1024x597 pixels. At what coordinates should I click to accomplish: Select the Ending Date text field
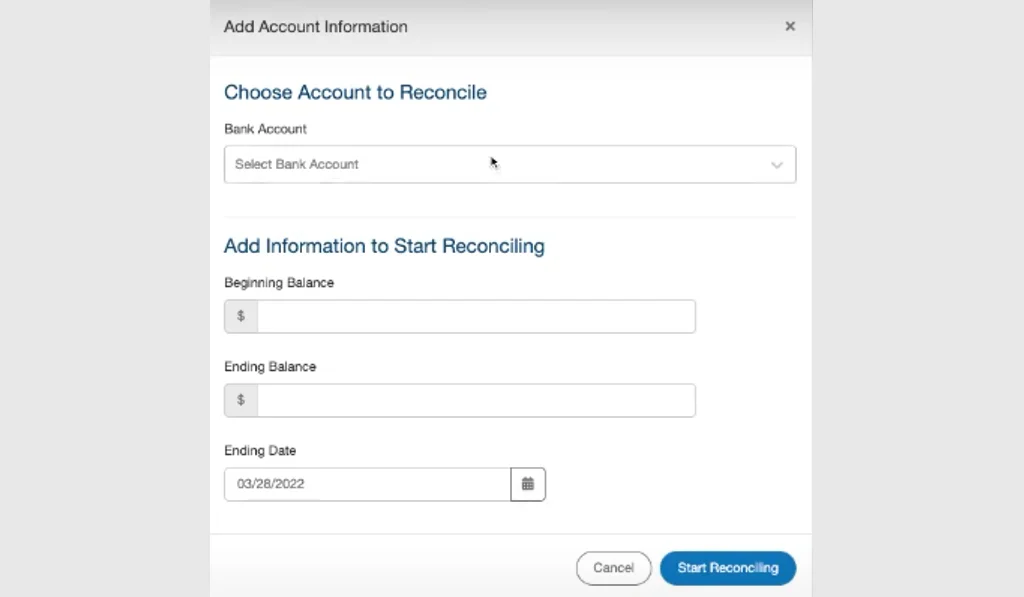pos(367,484)
